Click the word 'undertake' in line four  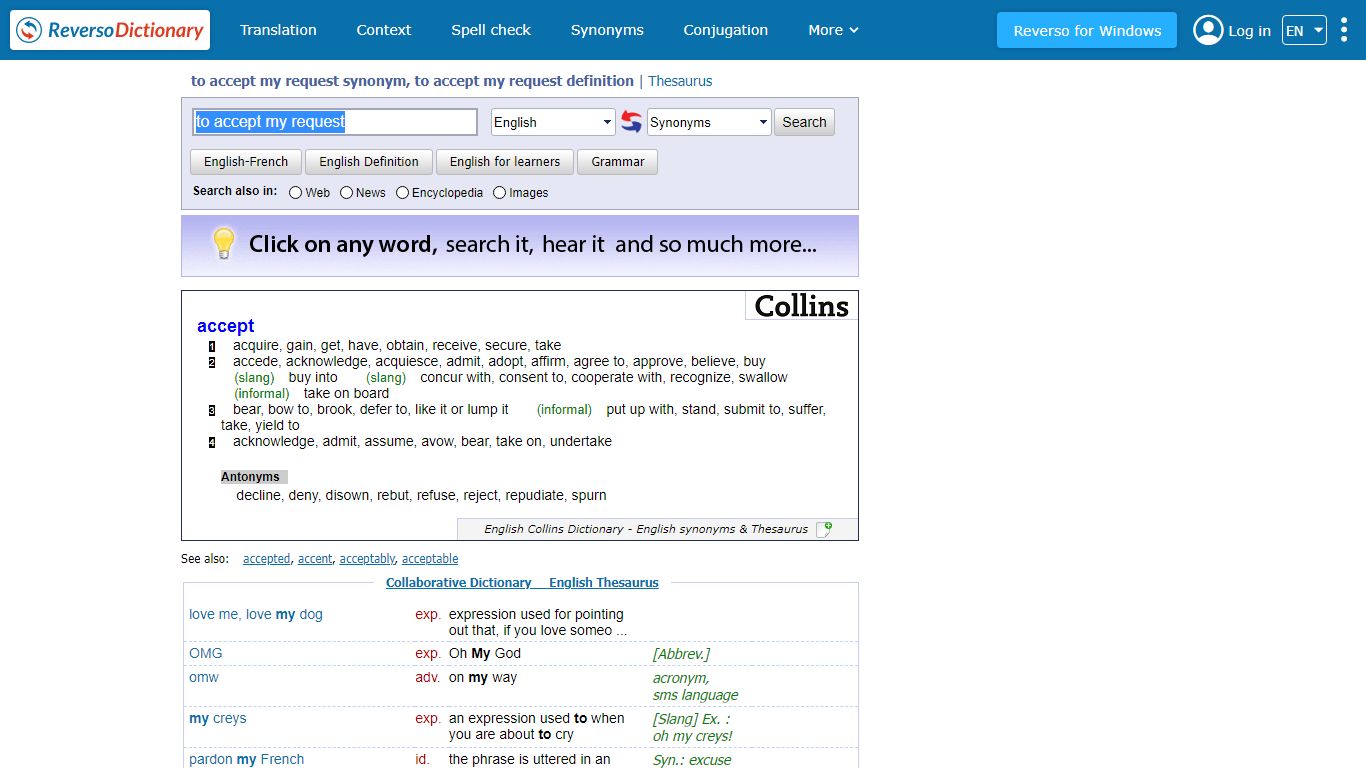point(581,441)
